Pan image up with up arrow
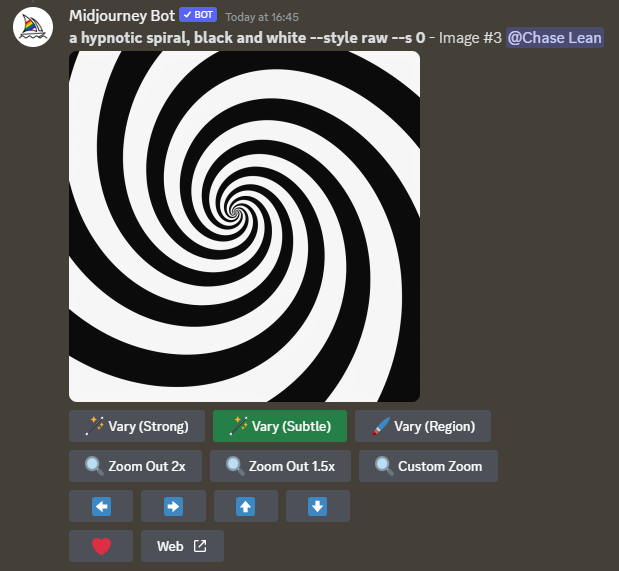619x571 pixels. [x=246, y=506]
